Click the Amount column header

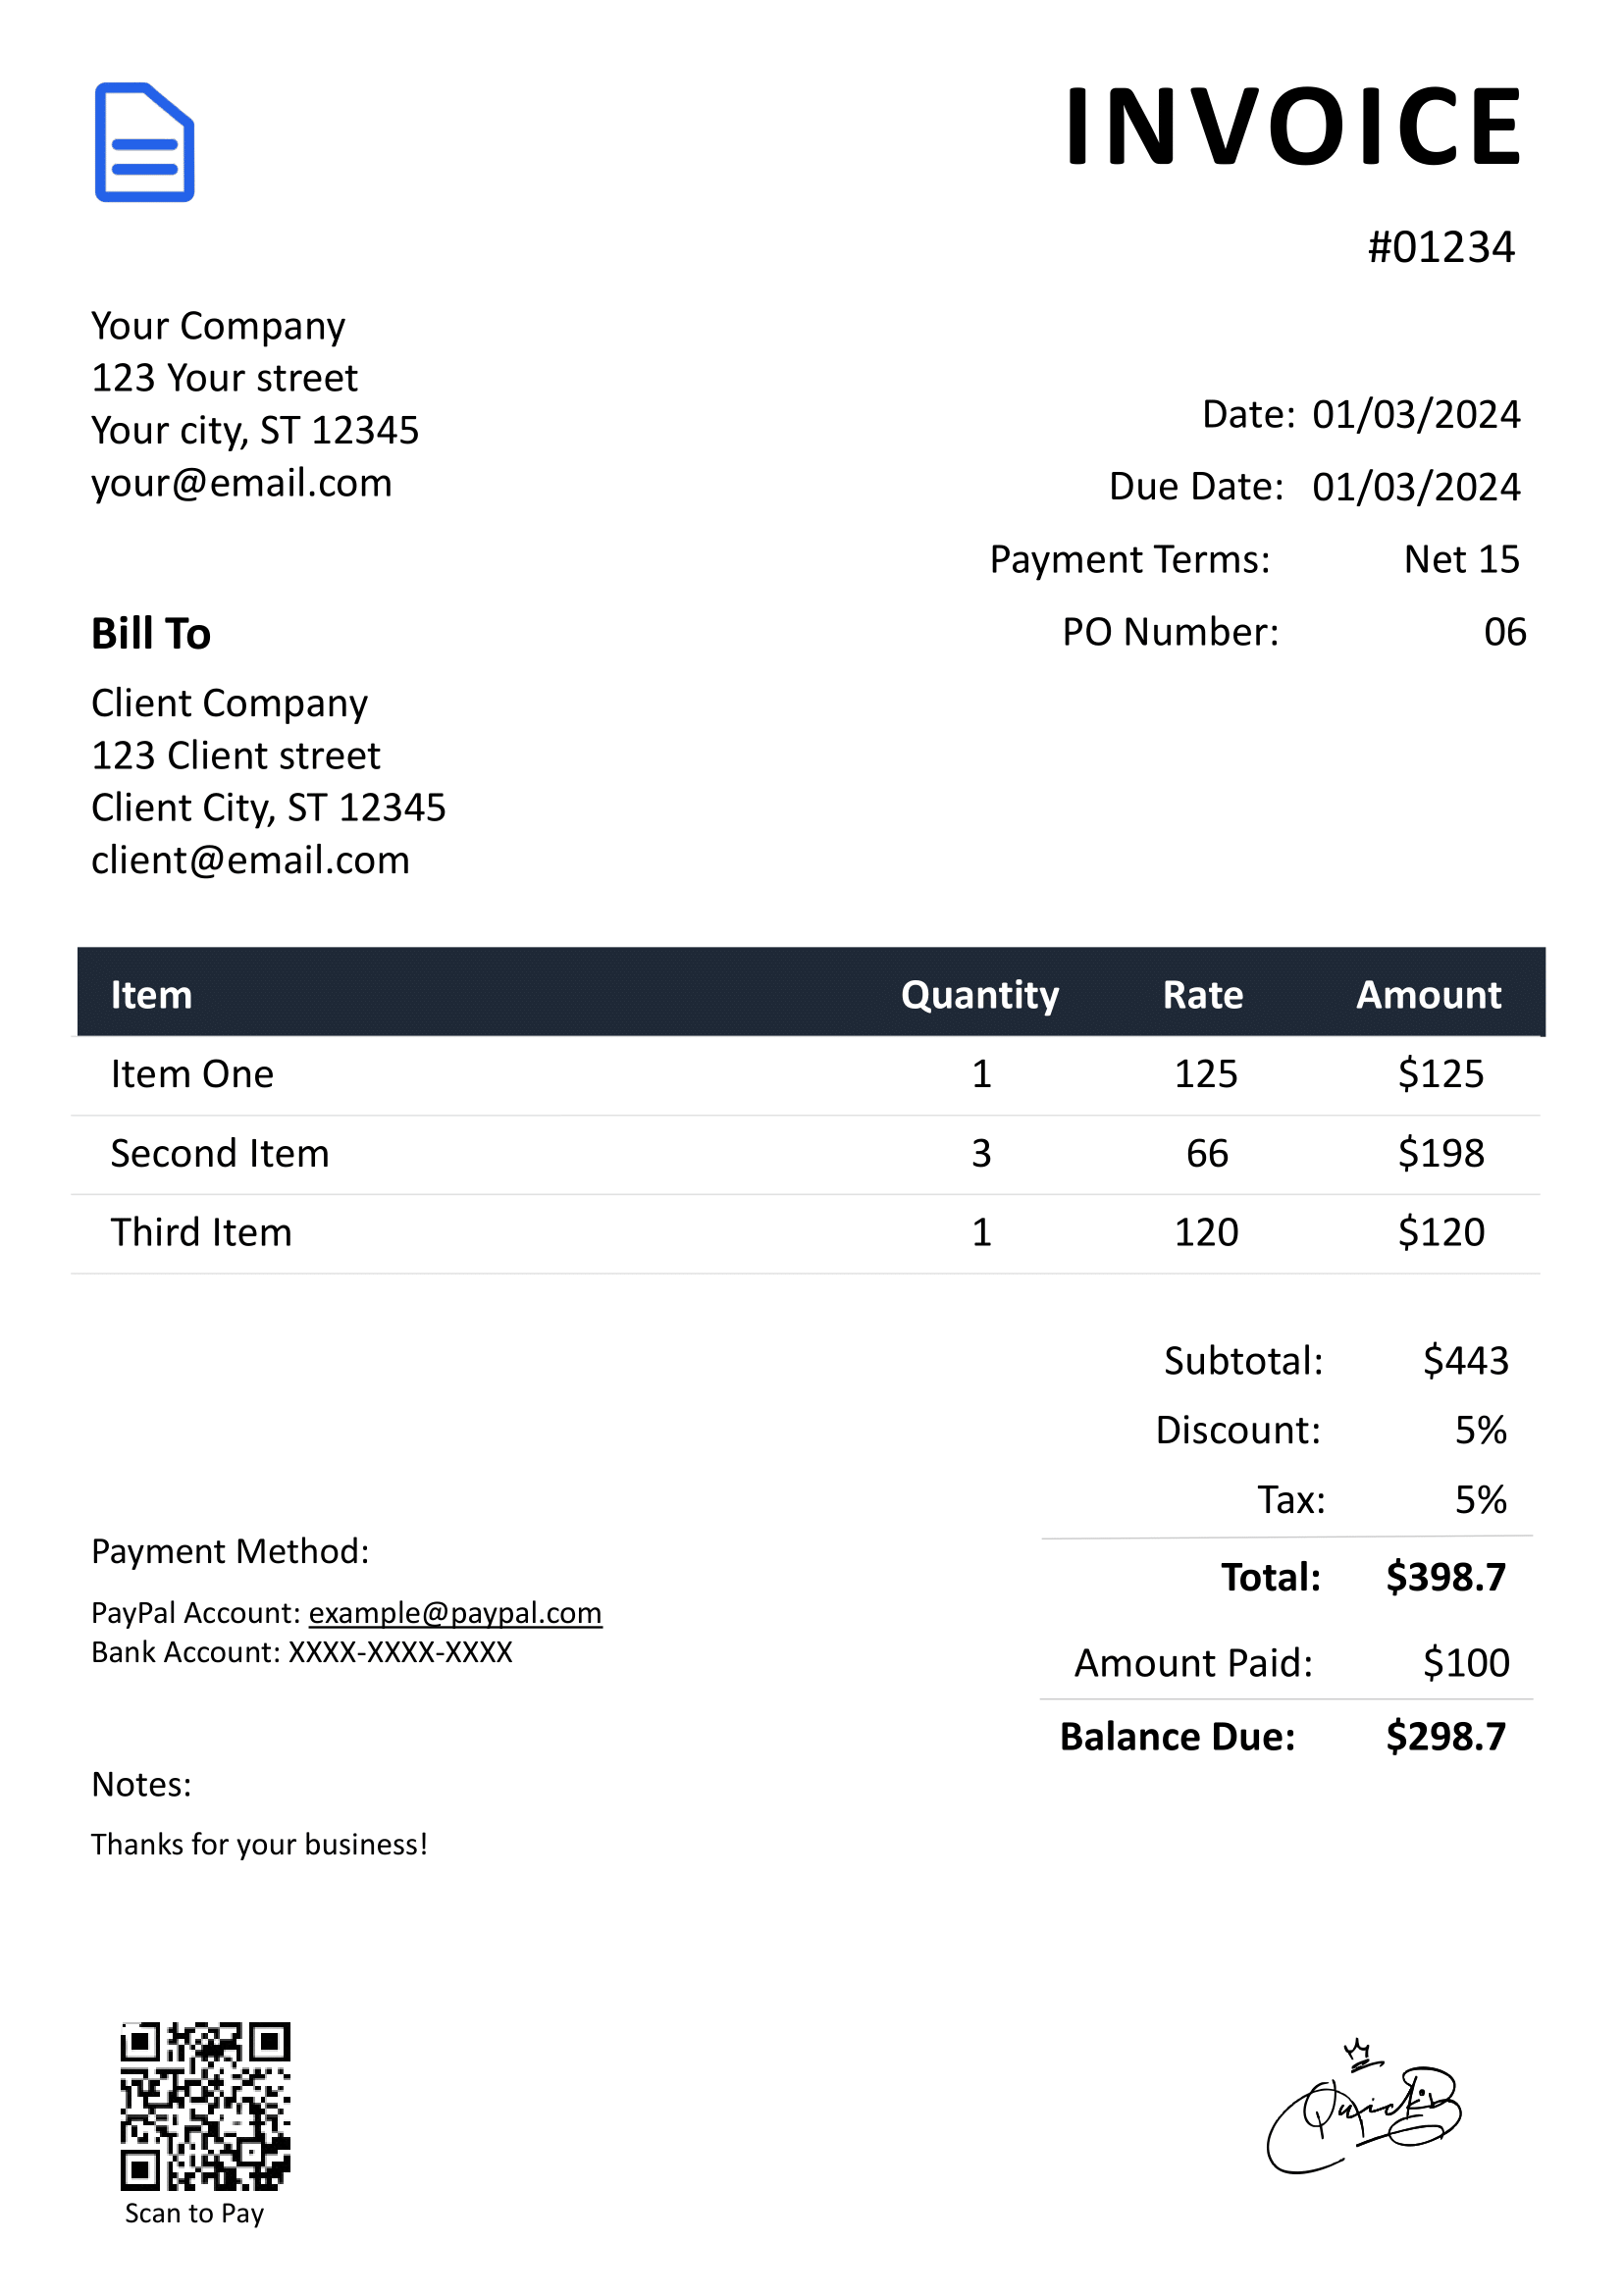click(1428, 995)
